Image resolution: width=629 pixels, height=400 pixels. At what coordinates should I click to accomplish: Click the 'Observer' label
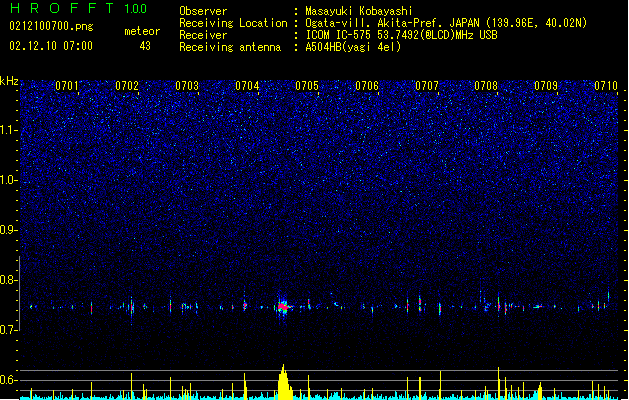pos(203,11)
